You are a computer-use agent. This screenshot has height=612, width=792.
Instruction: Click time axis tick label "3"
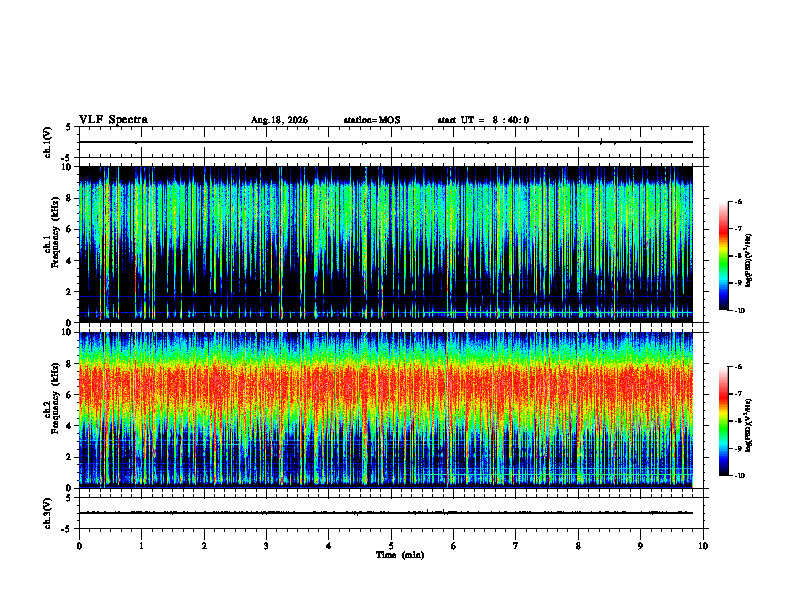(x=266, y=546)
